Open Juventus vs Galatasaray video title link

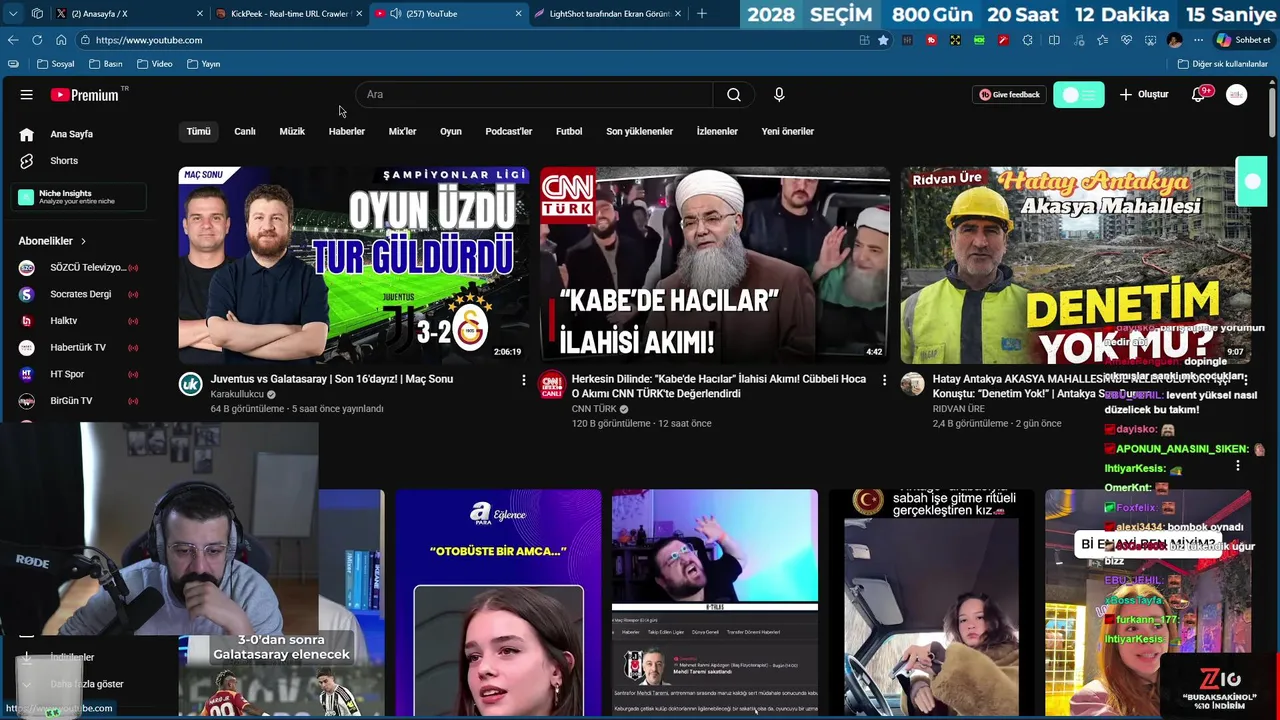click(x=332, y=380)
